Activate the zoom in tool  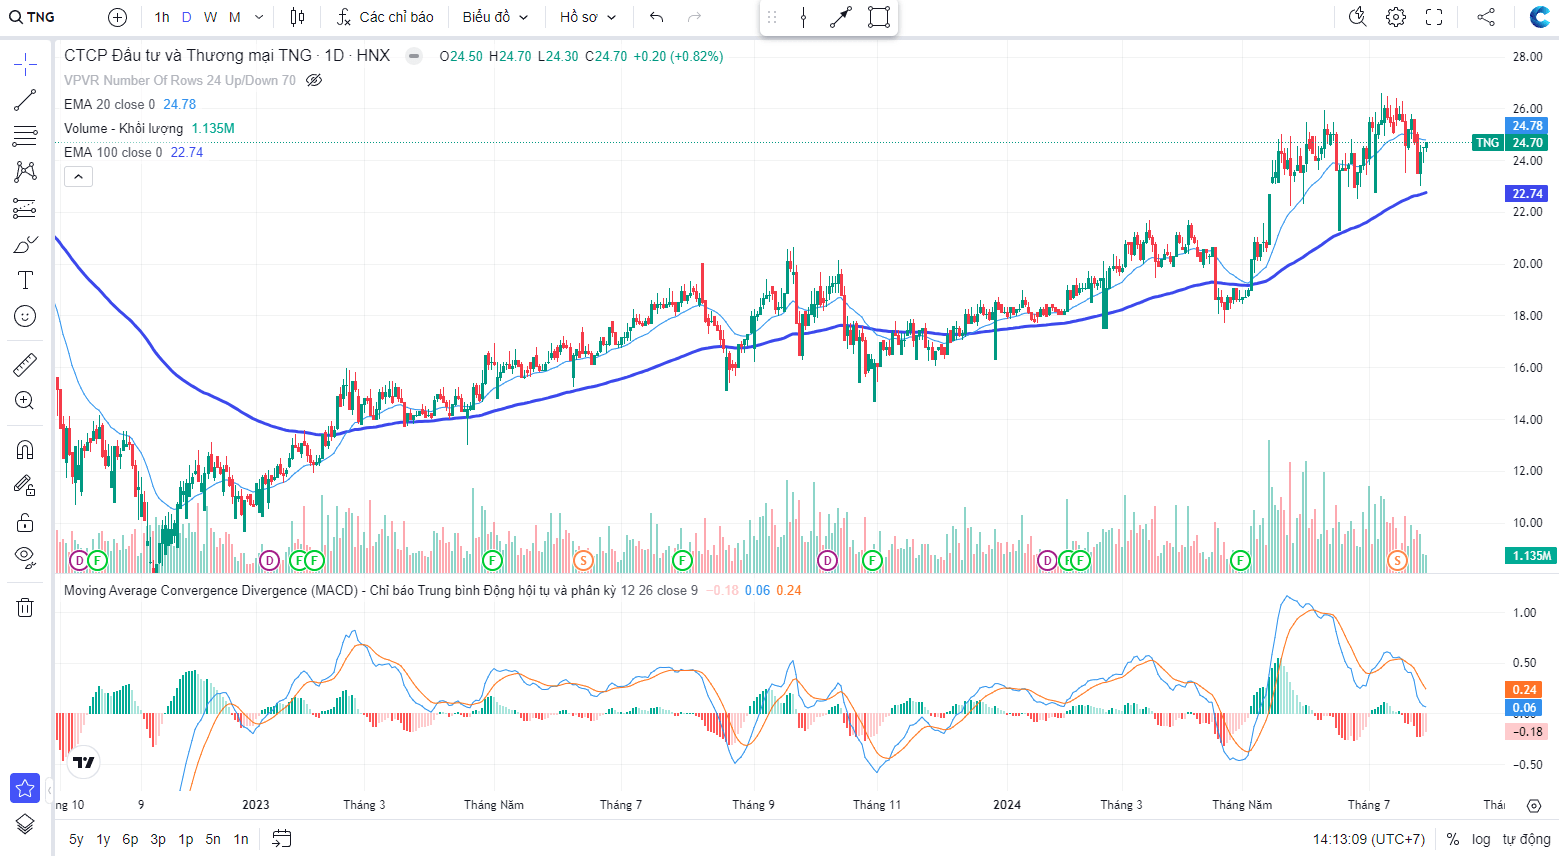pyautogui.click(x=25, y=401)
